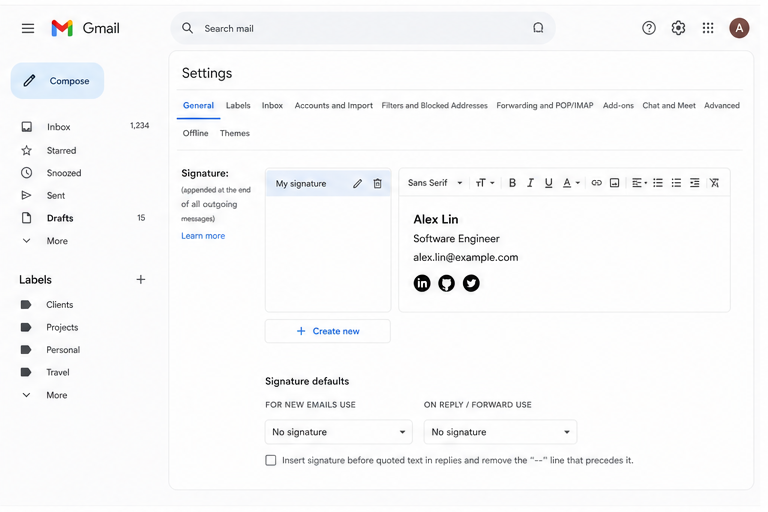Apply italic formatting in signature editor
This screenshot has width=768, height=512.
coord(530,183)
